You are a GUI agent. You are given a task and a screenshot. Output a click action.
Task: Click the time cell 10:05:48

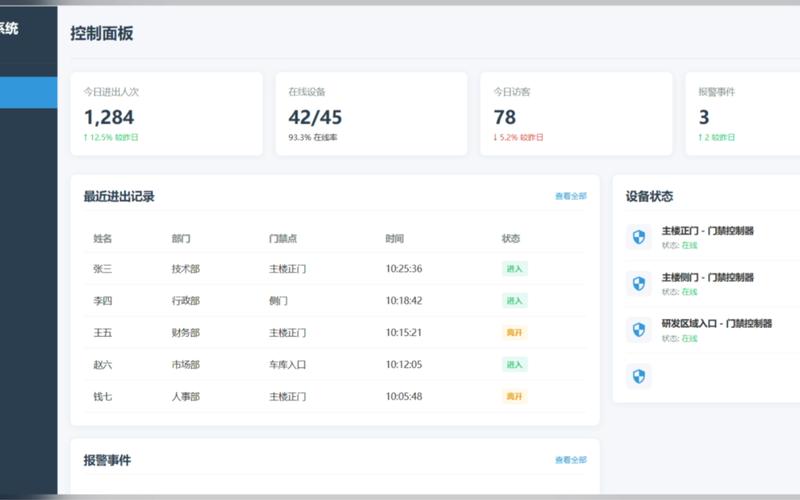pyautogui.click(x=404, y=396)
